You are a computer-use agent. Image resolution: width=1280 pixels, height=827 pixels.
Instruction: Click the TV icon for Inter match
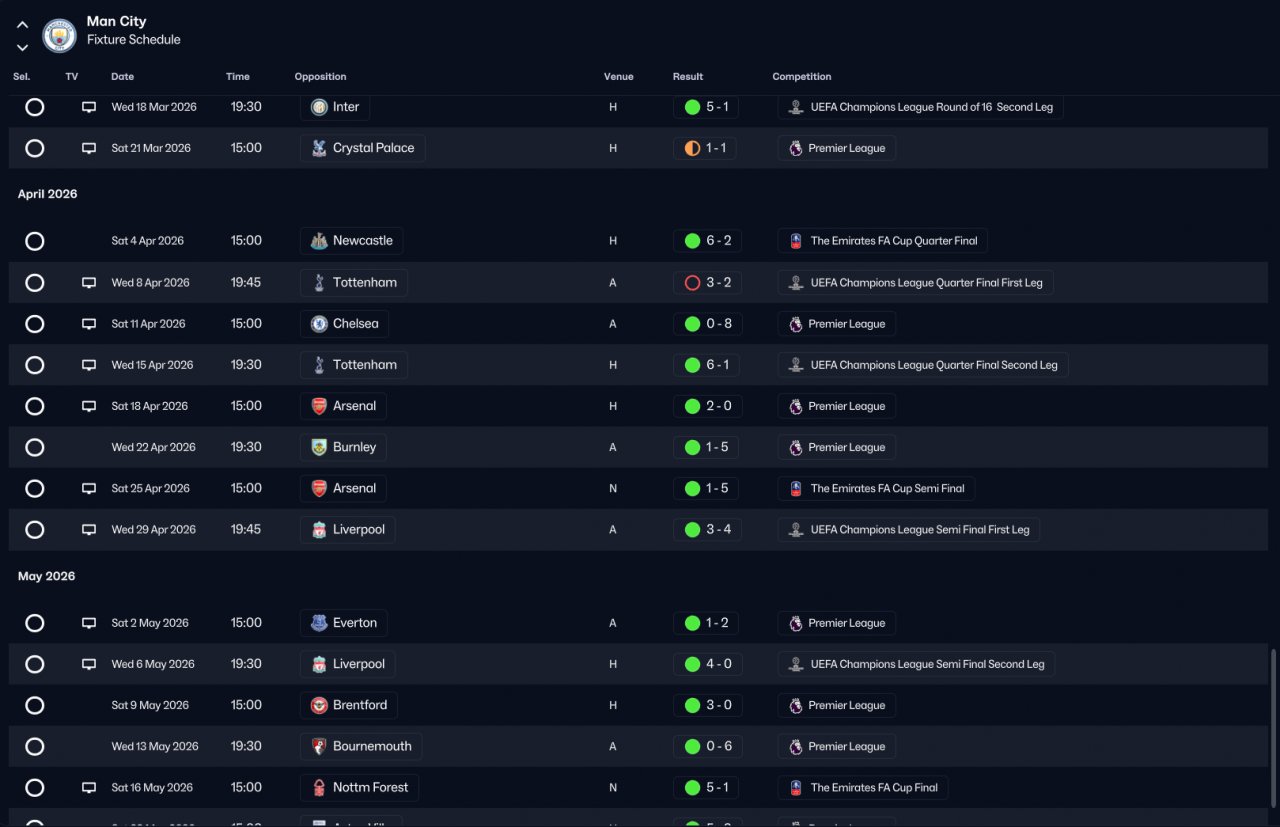click(x=89, y=107)
